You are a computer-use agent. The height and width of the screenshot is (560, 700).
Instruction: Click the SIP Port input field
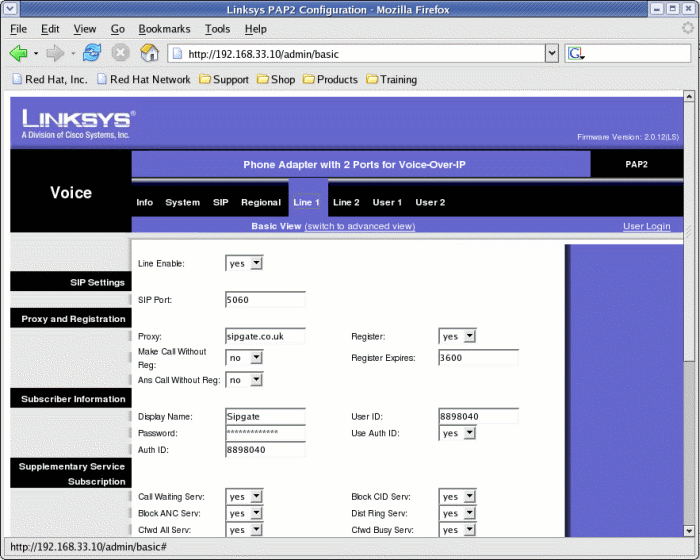click(265, 300)
